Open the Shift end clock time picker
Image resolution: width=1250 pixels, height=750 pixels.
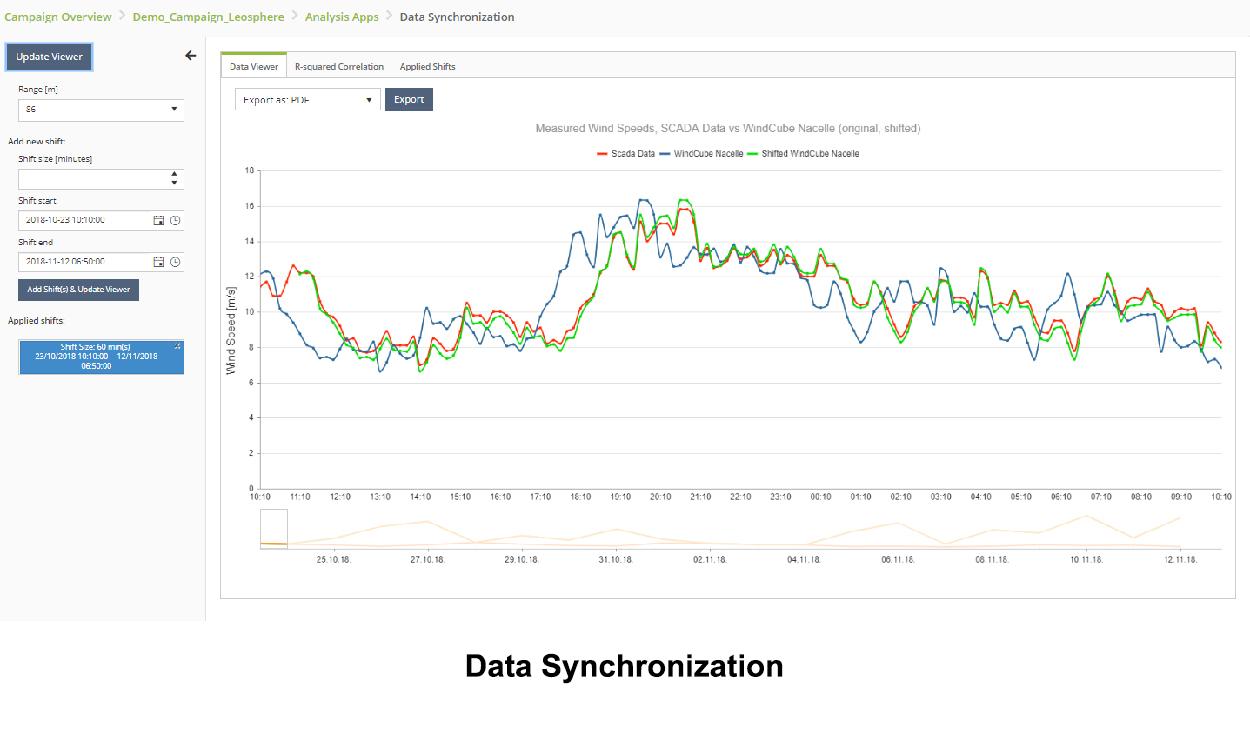[x=175, y=262]
